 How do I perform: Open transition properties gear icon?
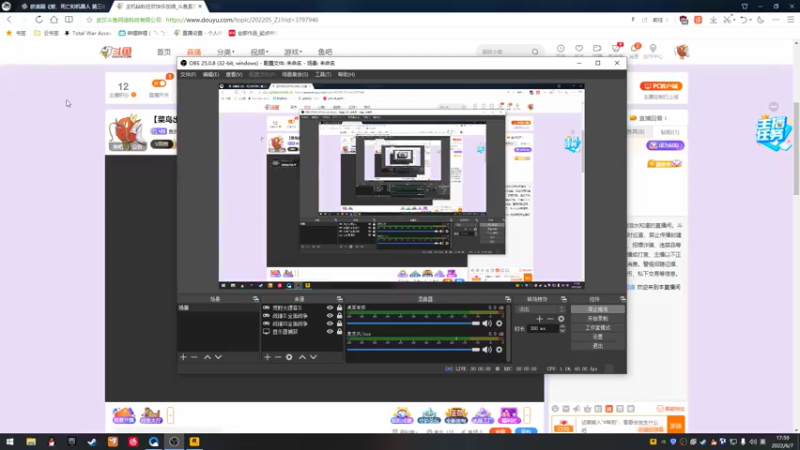coord(561,319)
